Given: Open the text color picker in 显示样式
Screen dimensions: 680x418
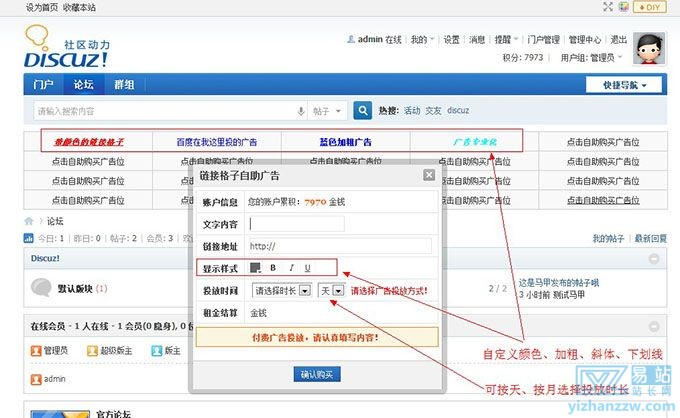Looking at the screenshot, I should pyautogui.click(x=255, y=268).
